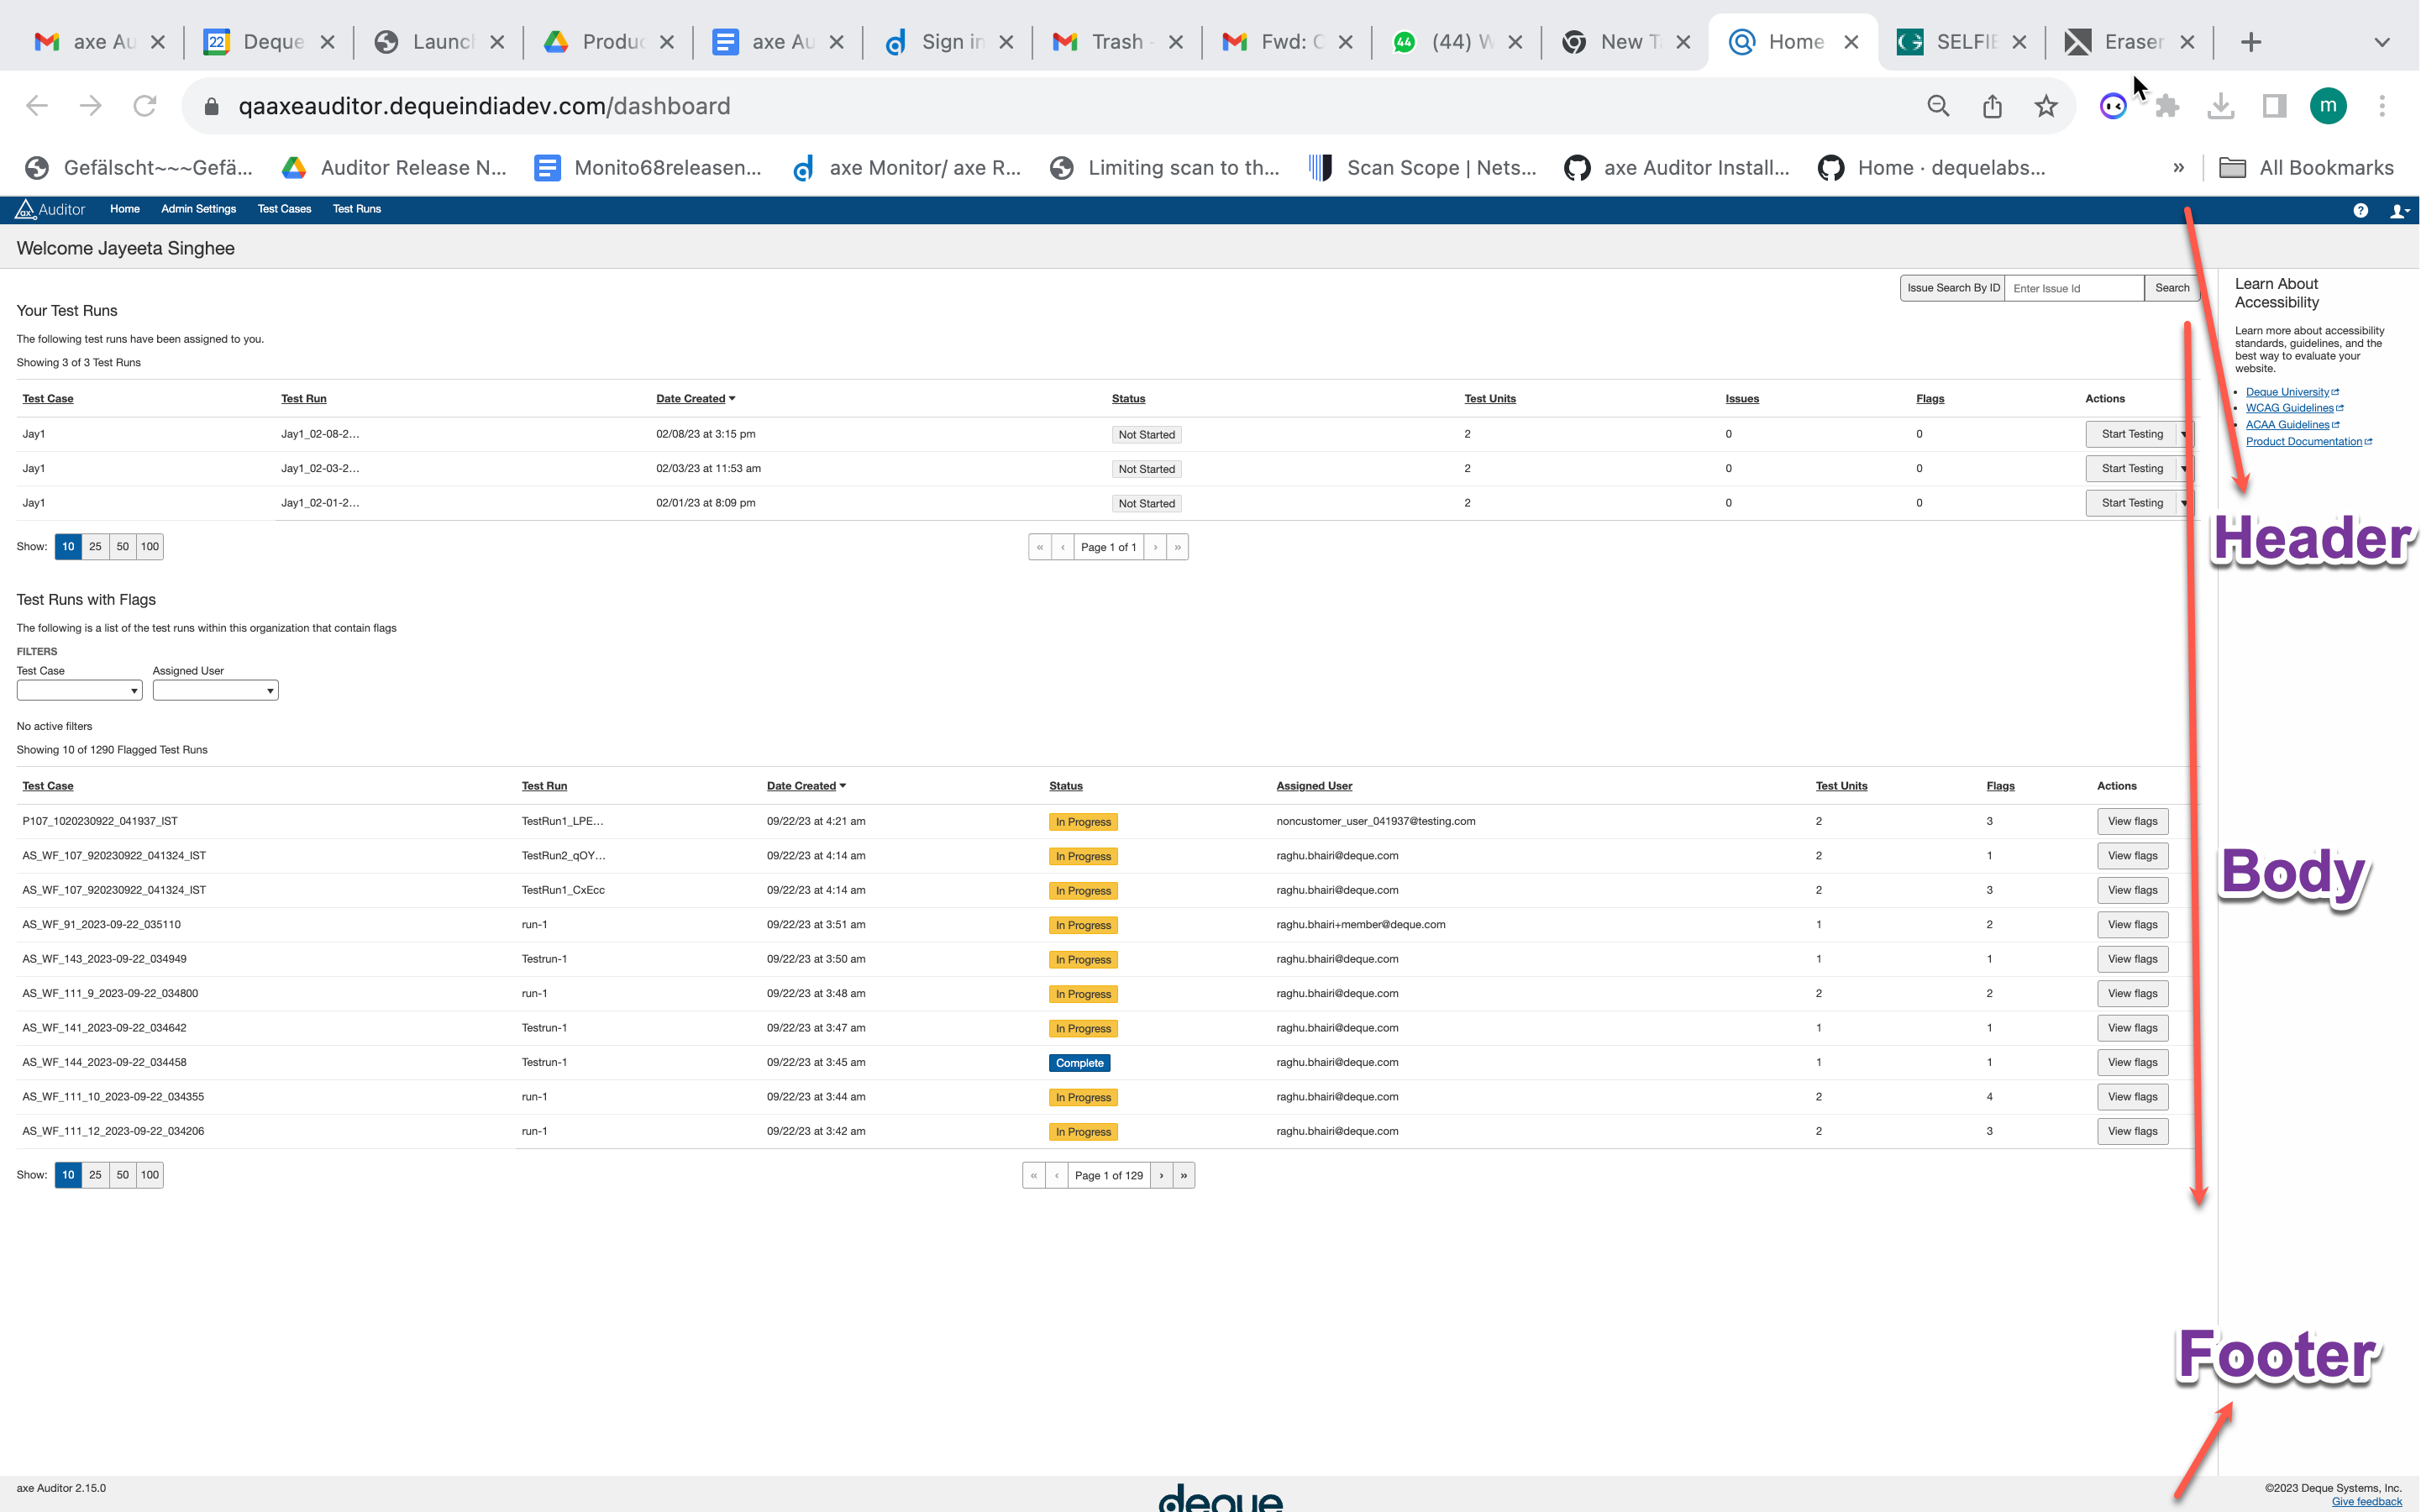
Task: Show 100 flagged test runs per page
Action: (149, 1175)
